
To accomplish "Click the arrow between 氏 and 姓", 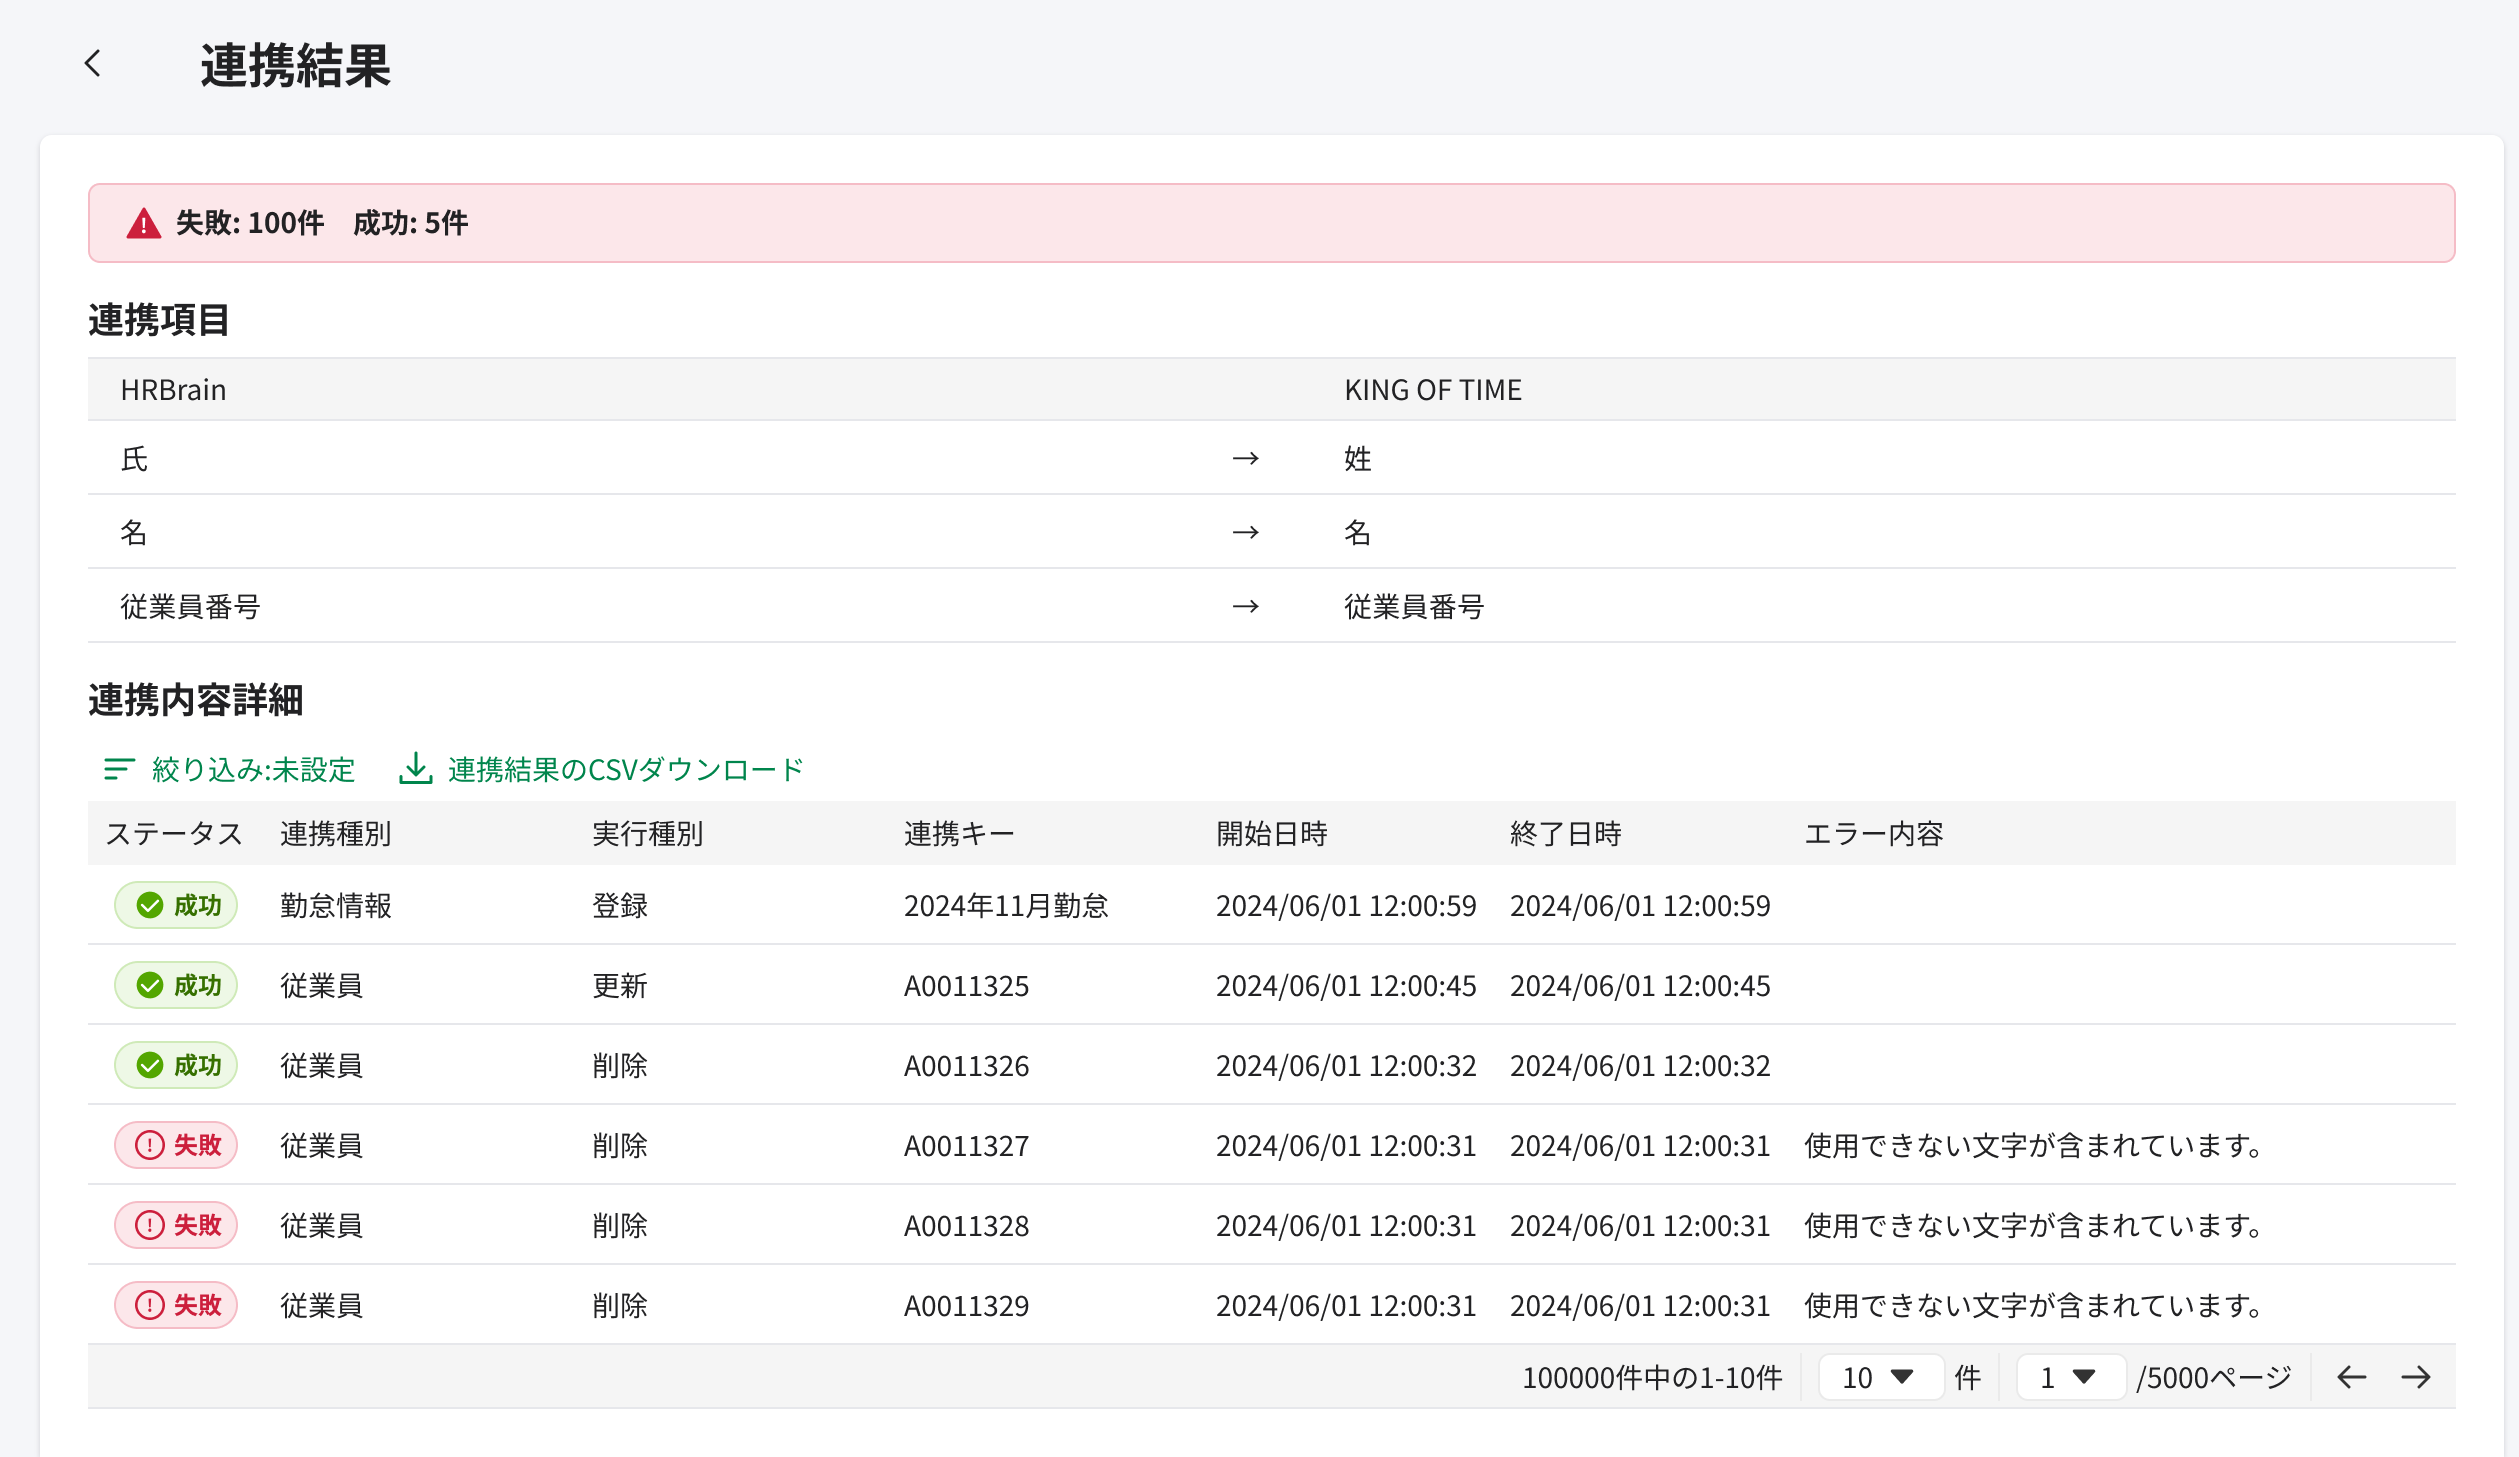I will click(1245, 459).
